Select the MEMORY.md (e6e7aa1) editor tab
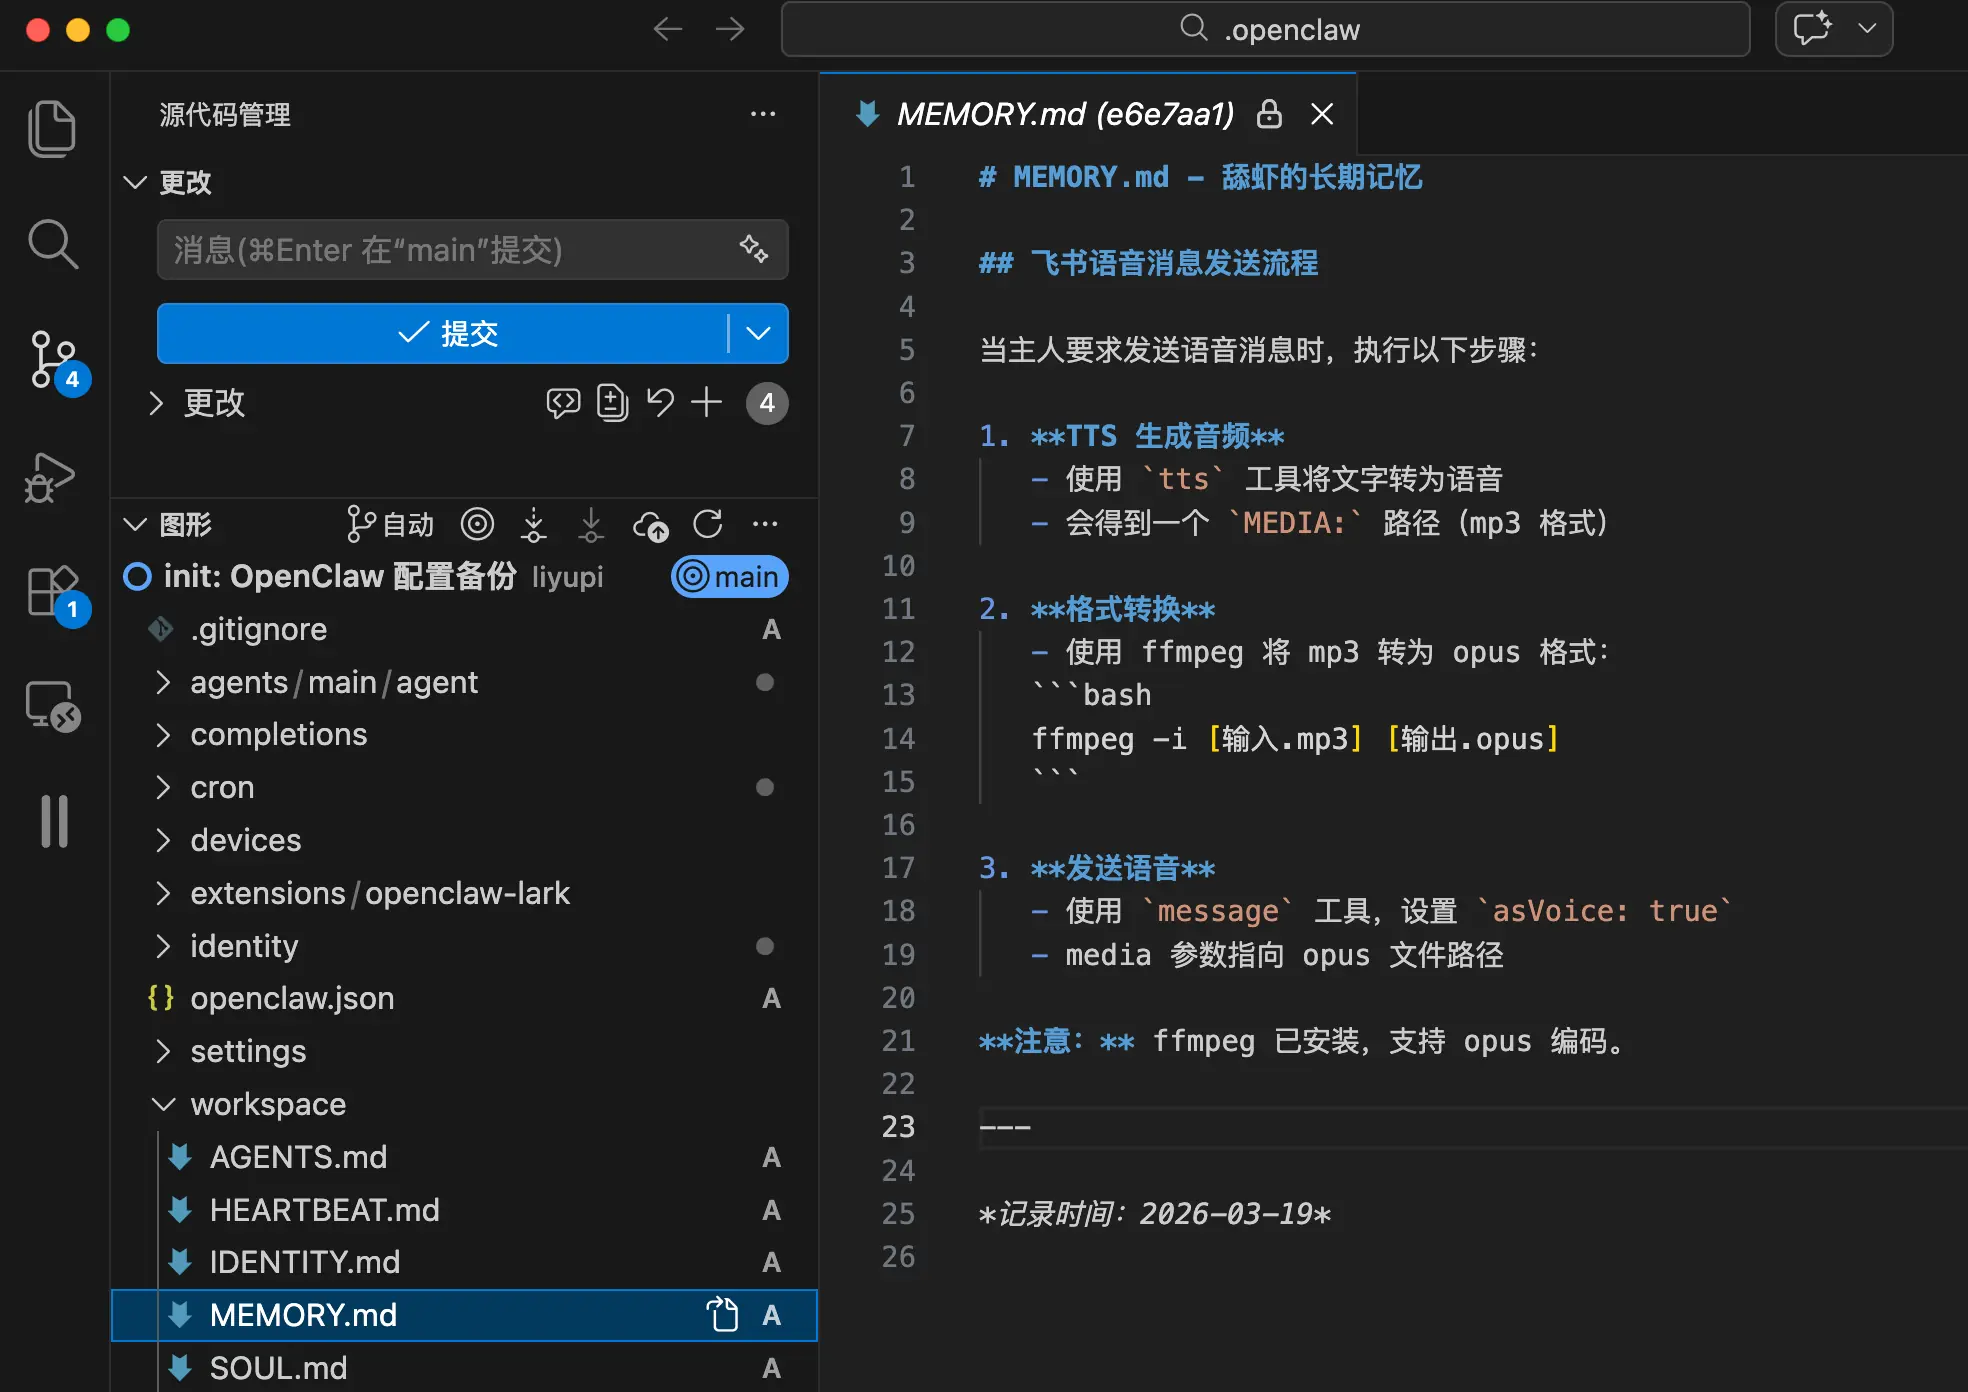 point(1065,114)
